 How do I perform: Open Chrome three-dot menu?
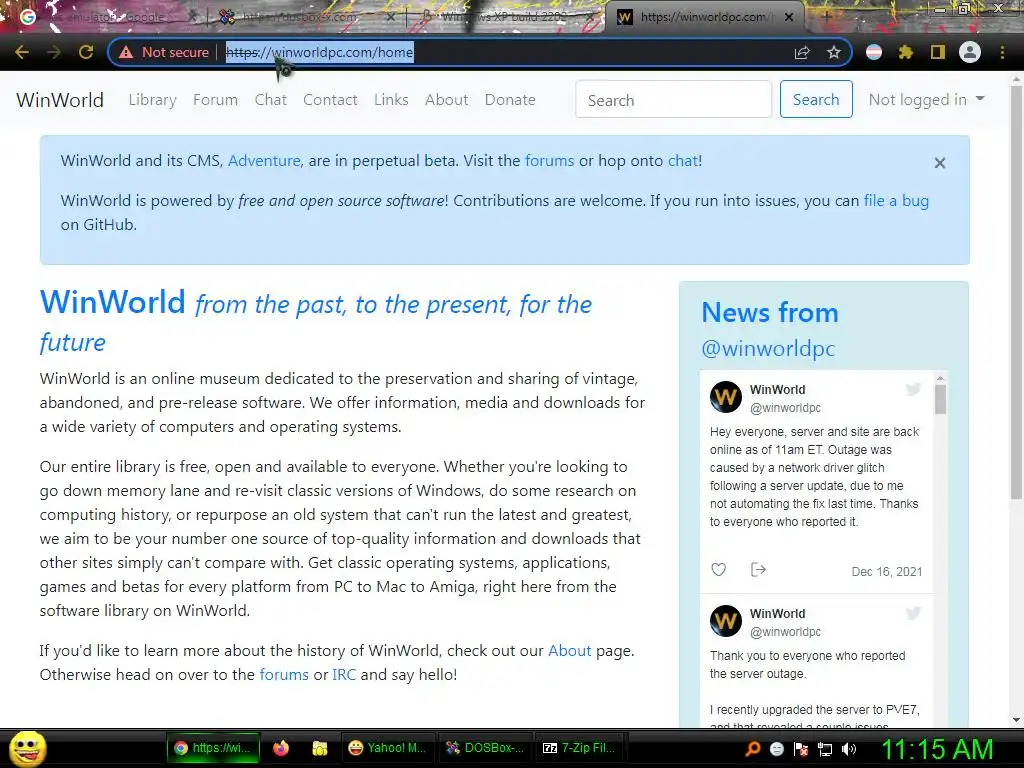(1002, 52)
